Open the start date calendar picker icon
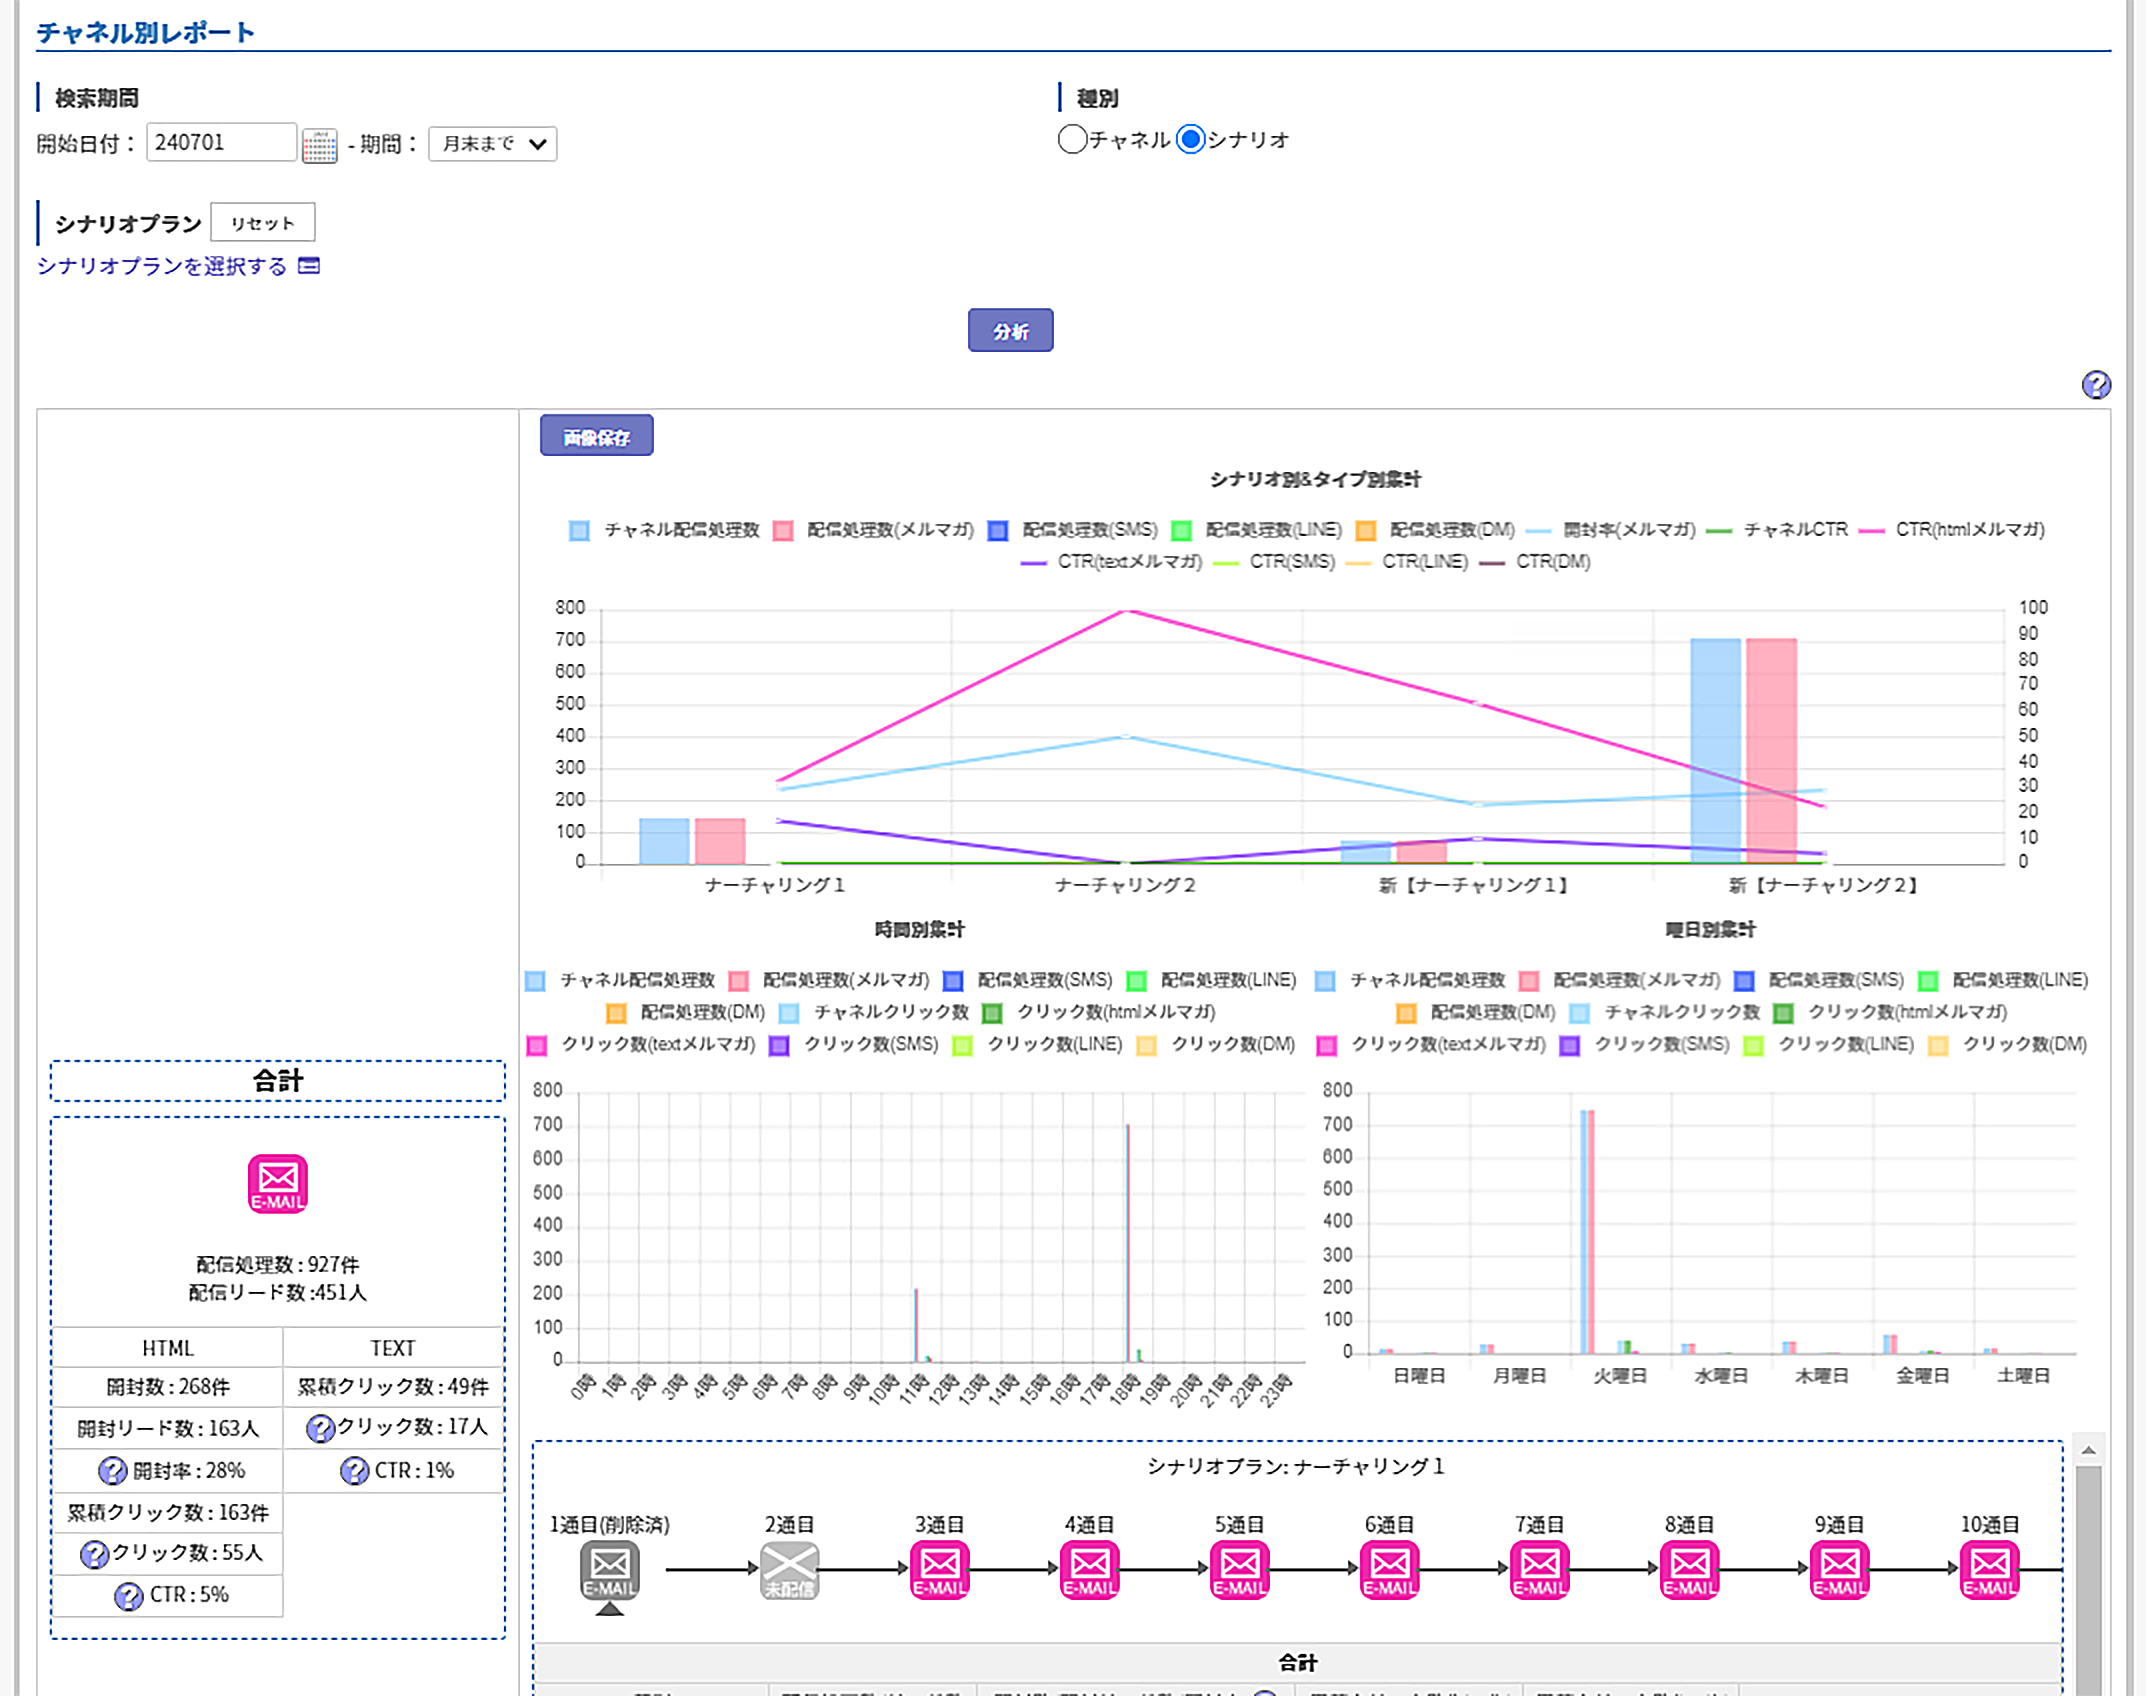This screenshot has height=1696, width=2146. coord(319,145)
